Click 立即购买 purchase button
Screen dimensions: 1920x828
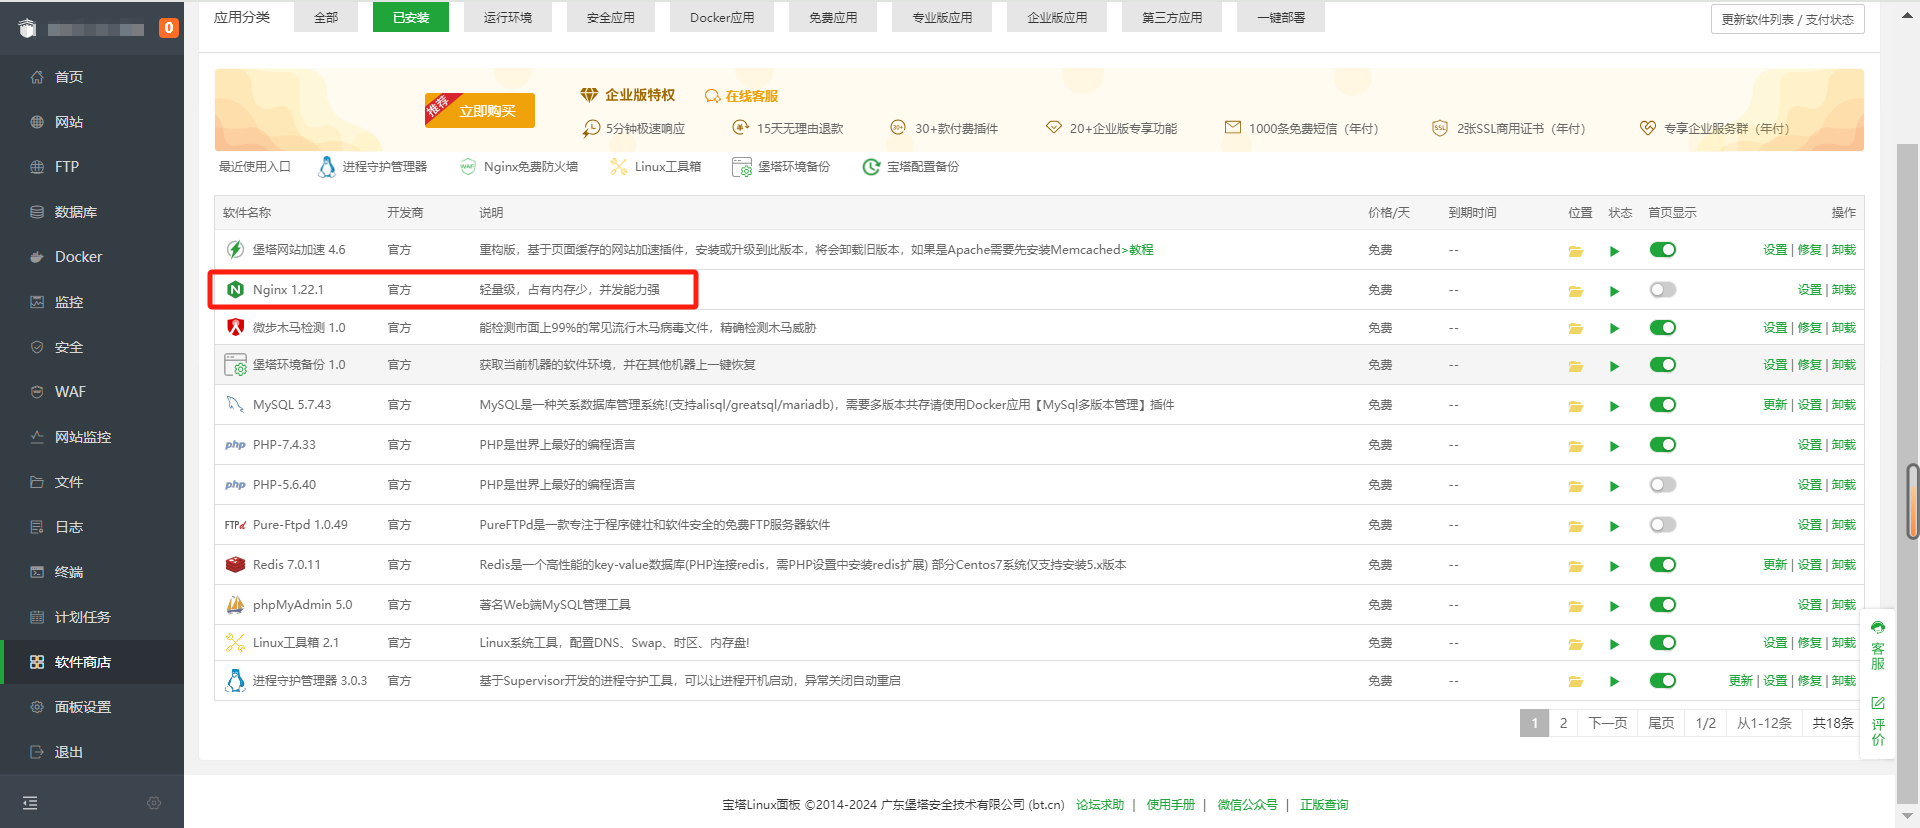(480, 110)
